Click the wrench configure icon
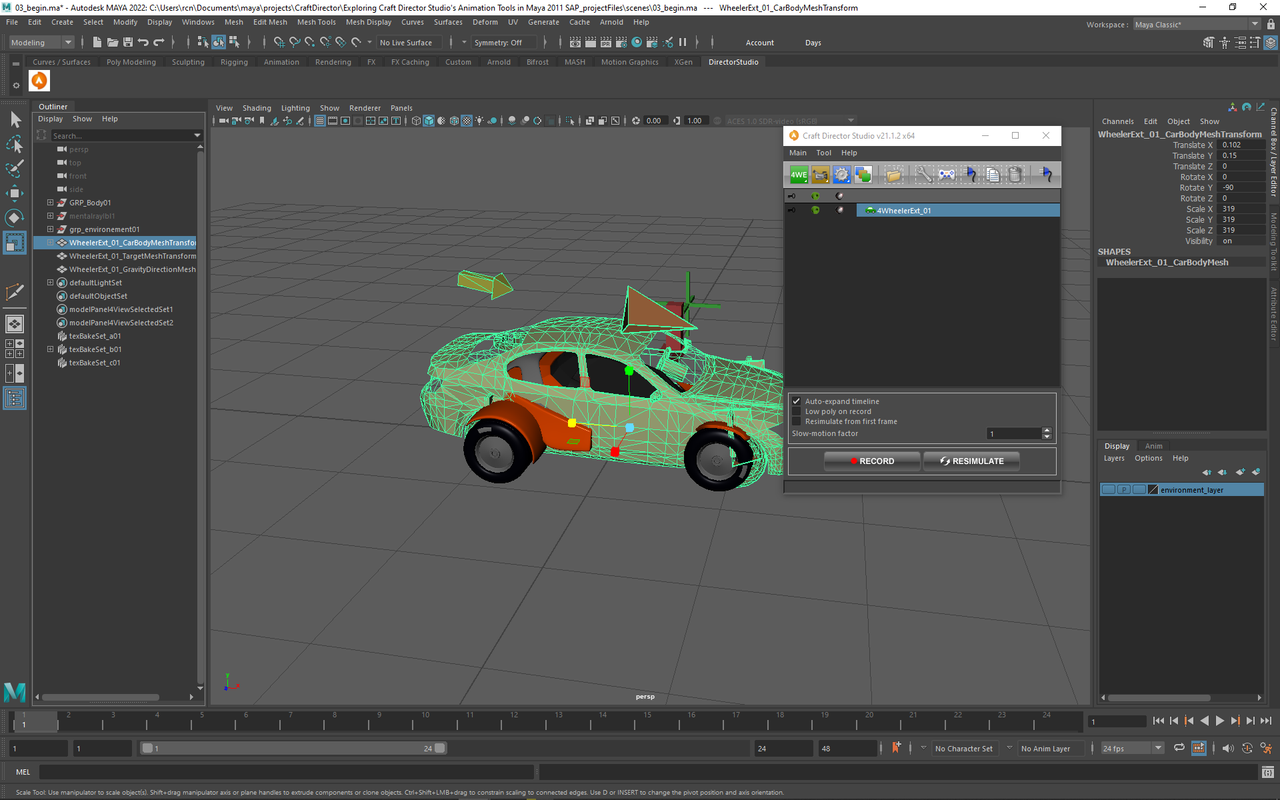The width and height of the screenshot is (1280, 800). pos(924,174)
